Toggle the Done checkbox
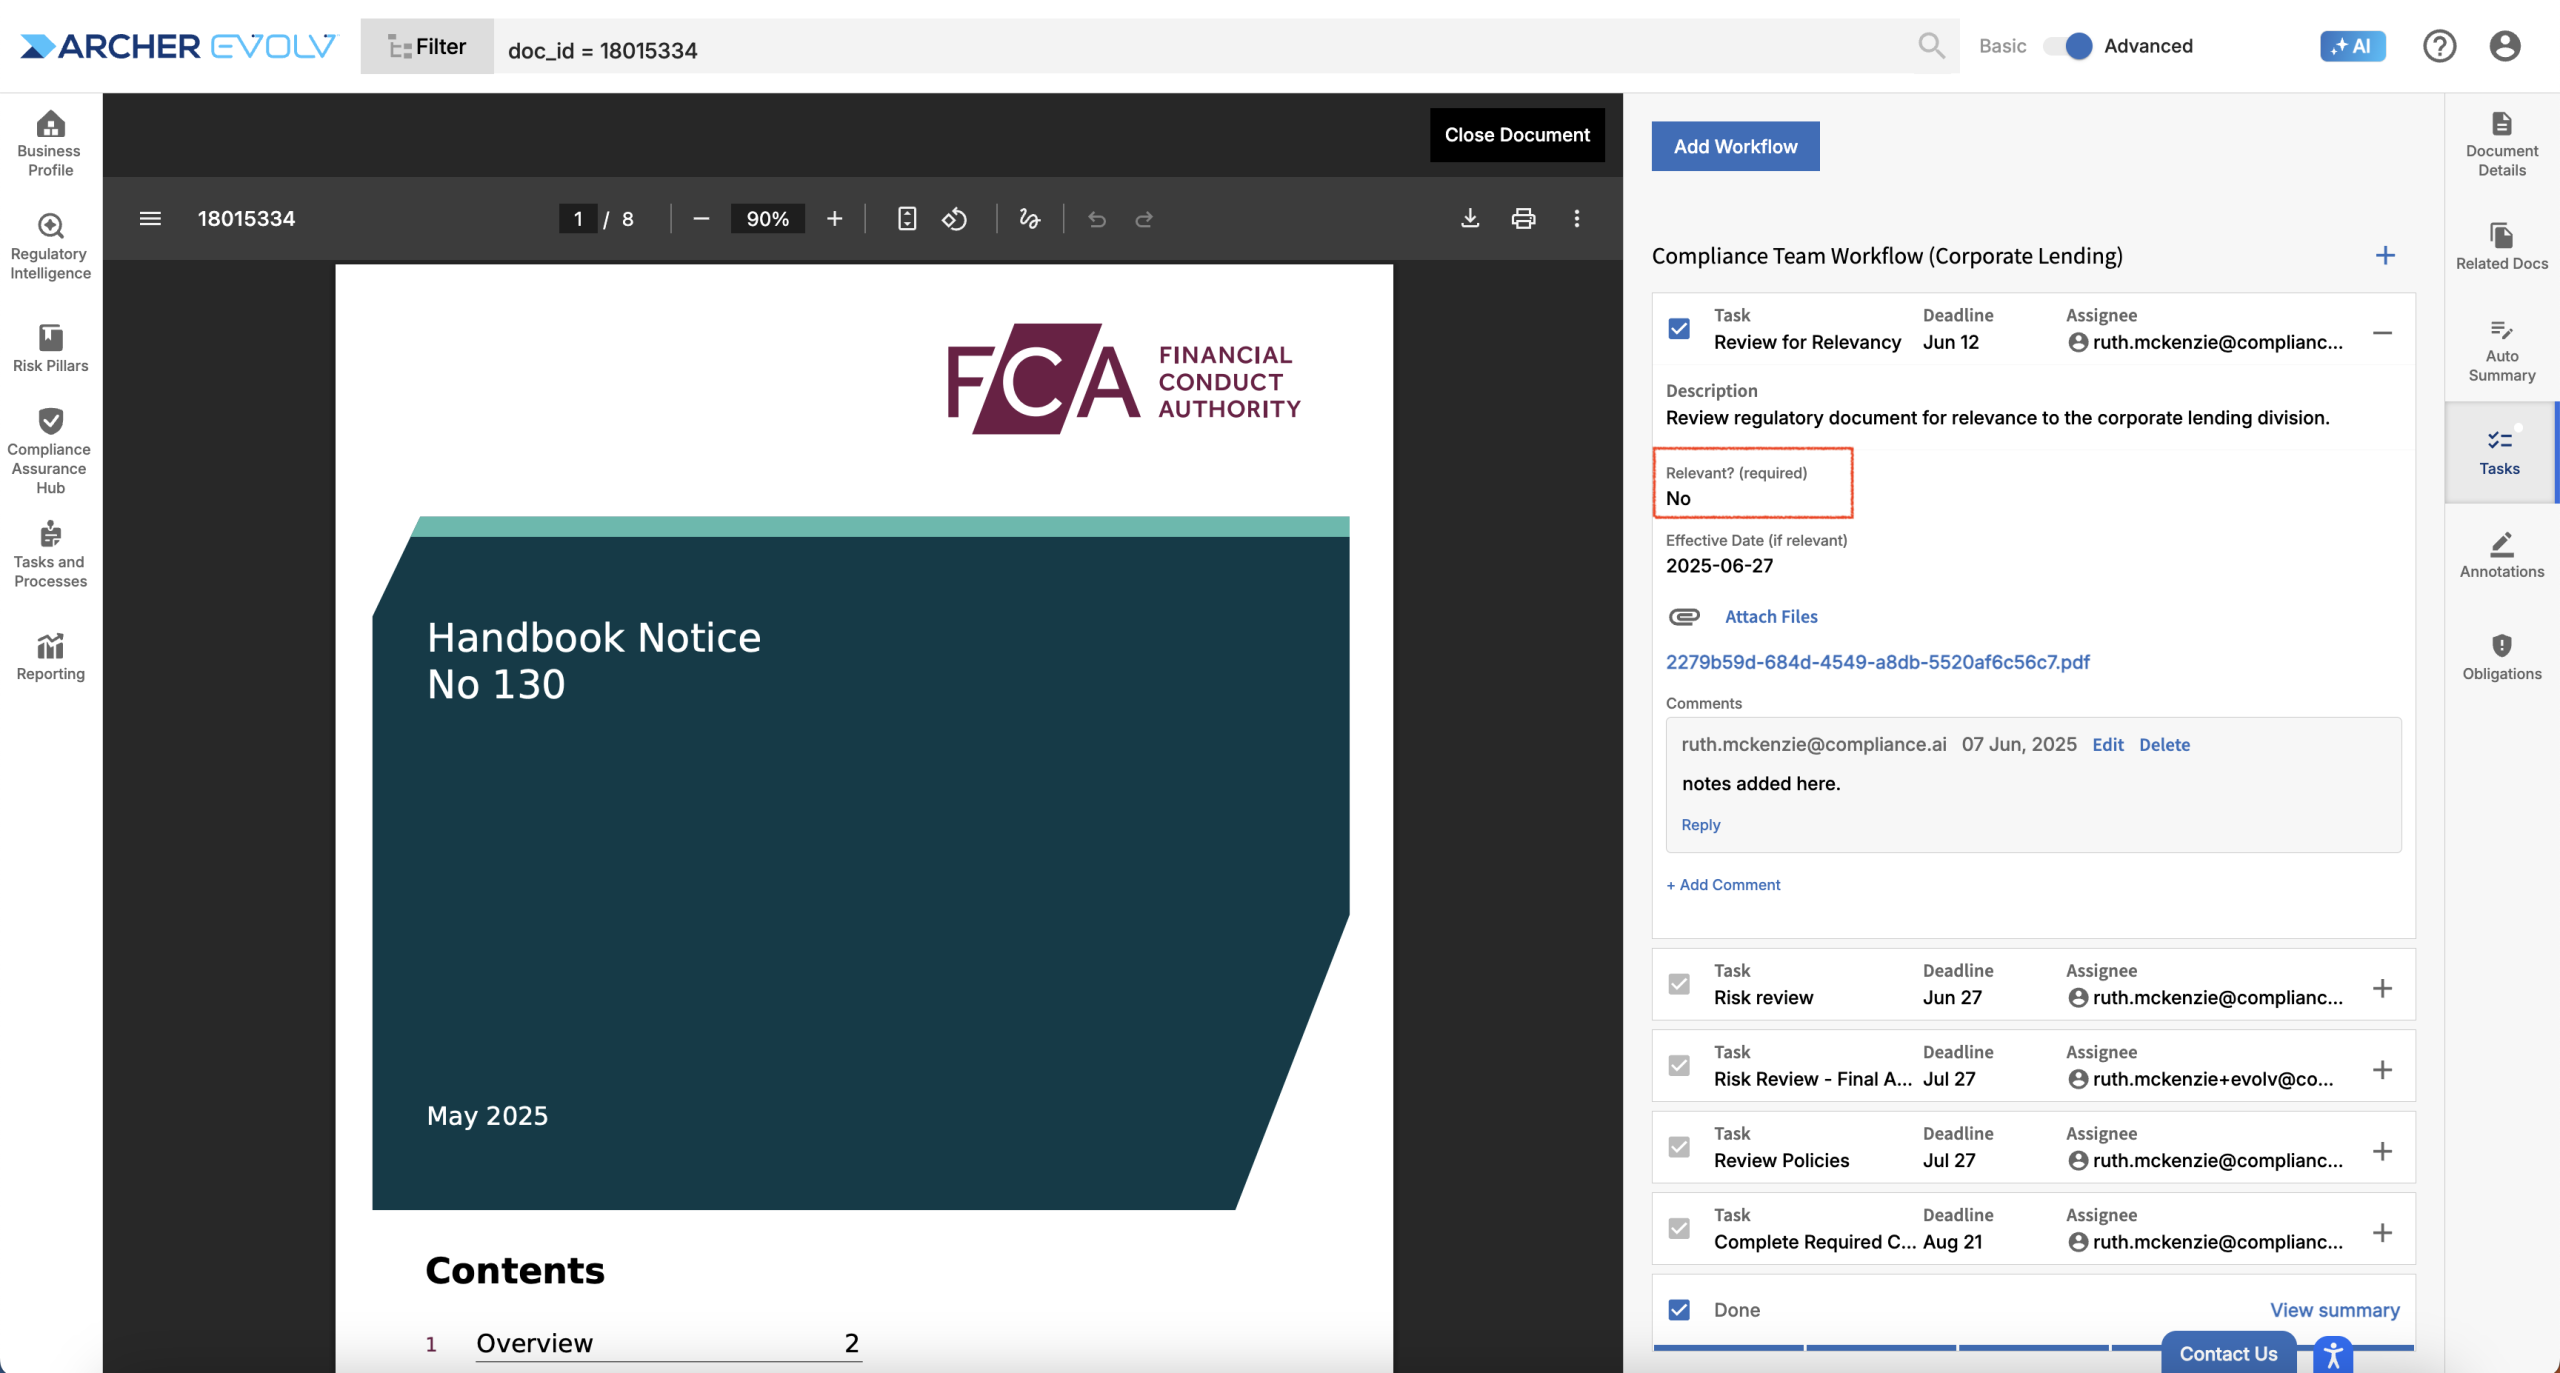The height and width of the screenshot is (1373, 2560). pos(1679,1309)
